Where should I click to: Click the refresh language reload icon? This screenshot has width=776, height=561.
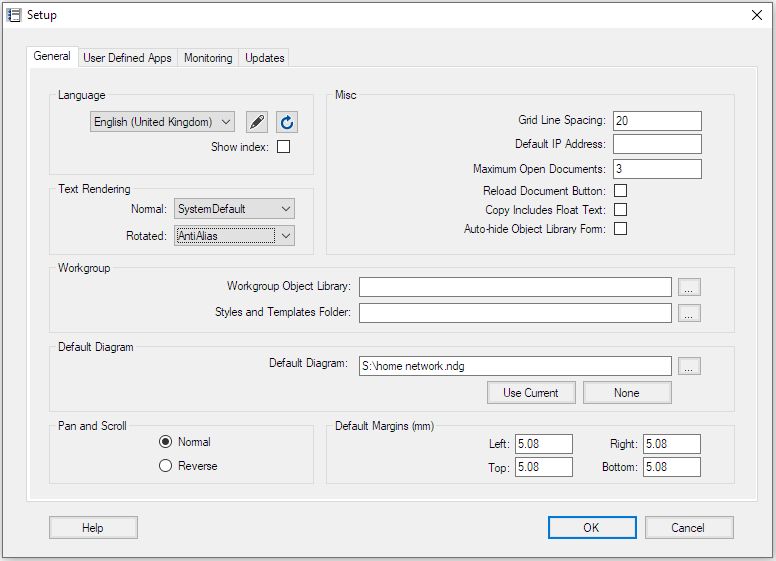287,122
